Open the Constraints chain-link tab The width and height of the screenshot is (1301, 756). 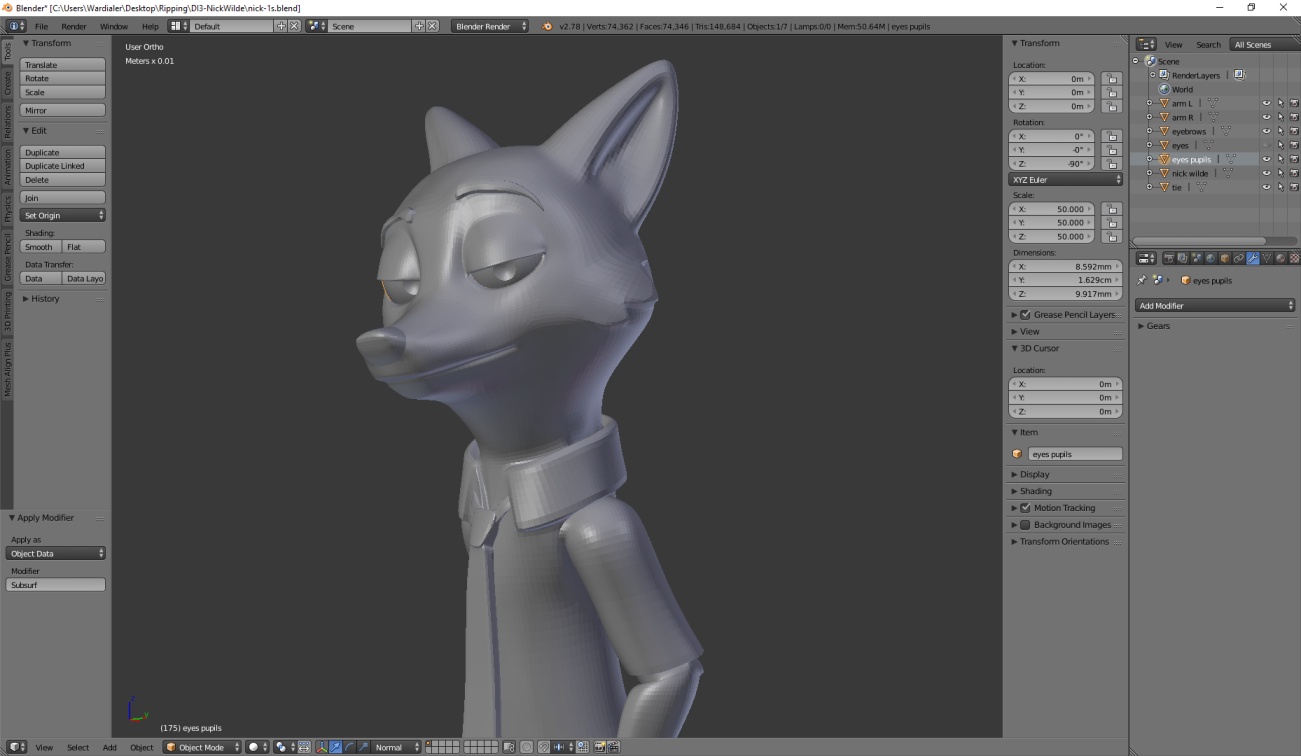[1239, 258]
